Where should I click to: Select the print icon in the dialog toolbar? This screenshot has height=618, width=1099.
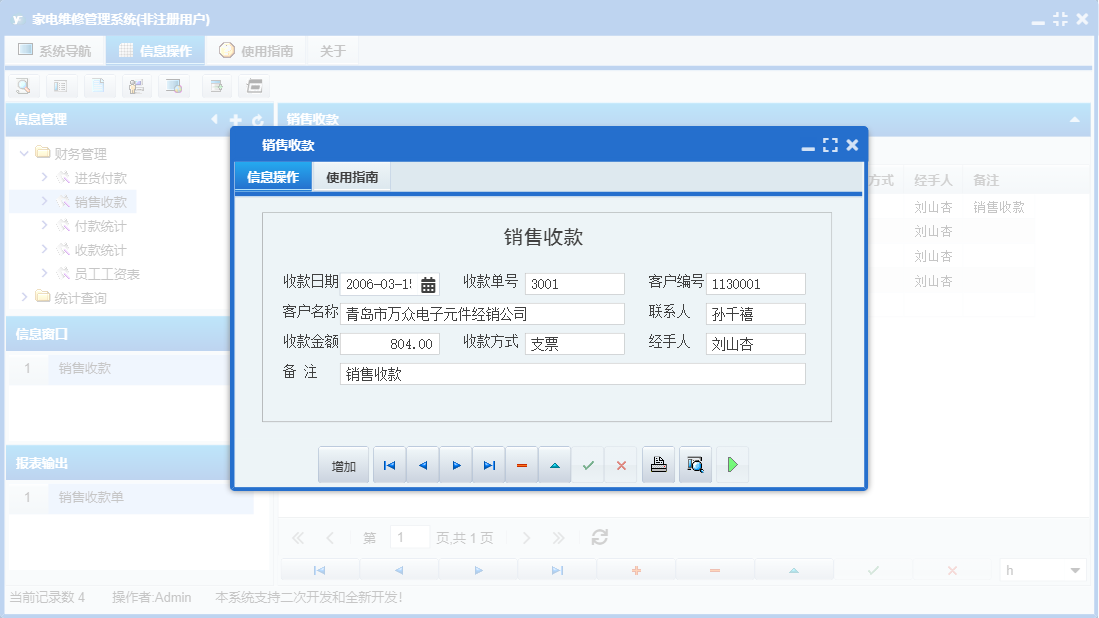coord(658,464)
